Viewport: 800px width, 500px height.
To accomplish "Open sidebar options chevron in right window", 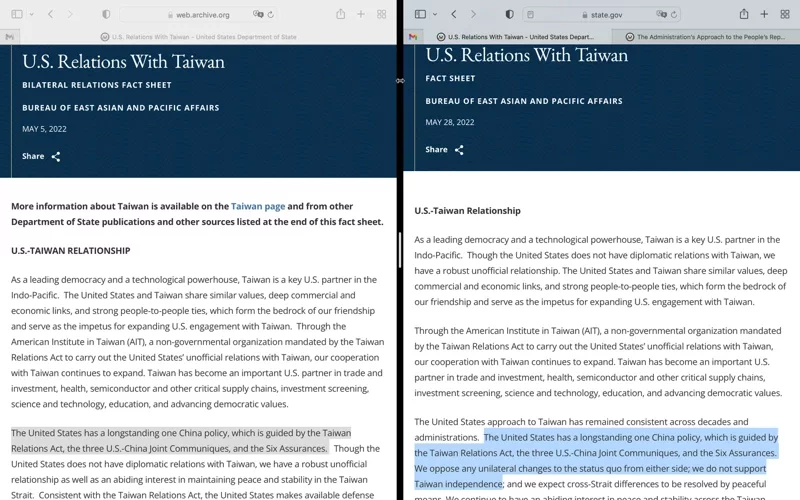I will pos(435,14).
